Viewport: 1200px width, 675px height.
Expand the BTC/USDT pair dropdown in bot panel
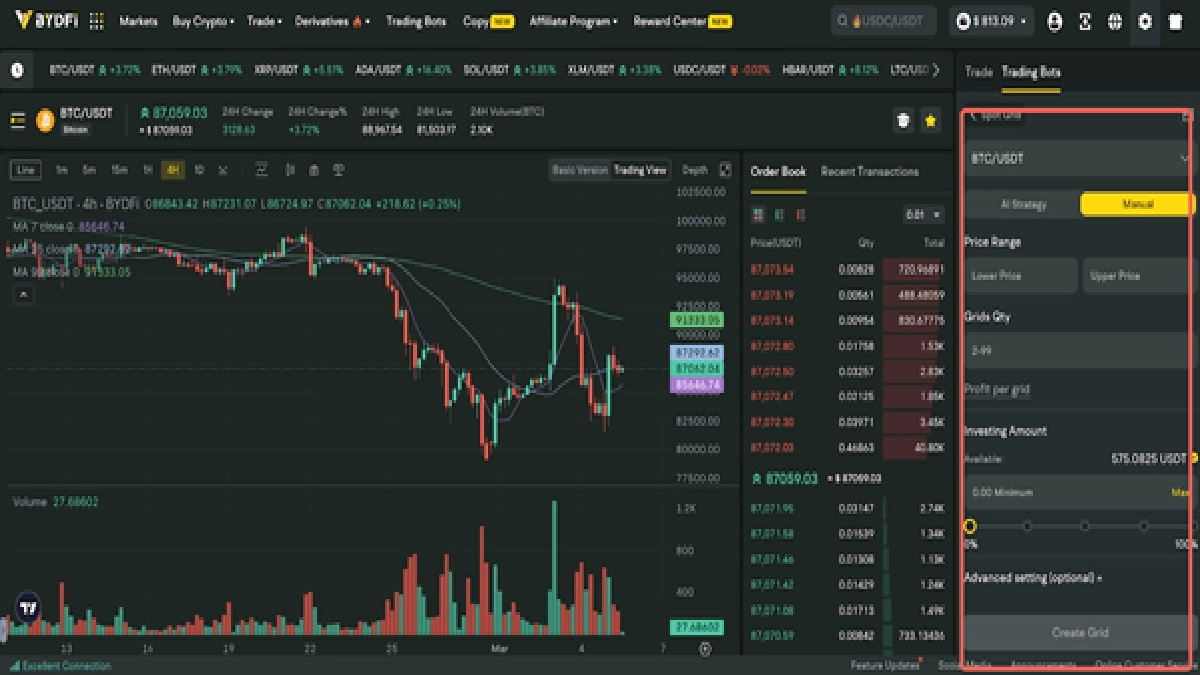coord(1080,158)
